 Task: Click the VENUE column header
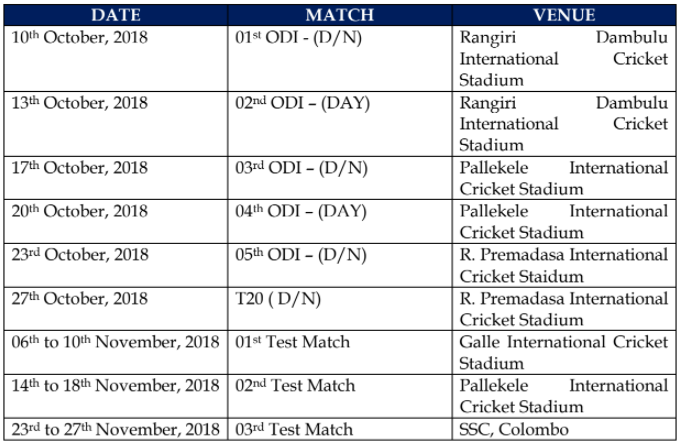(x=564, y=15)
